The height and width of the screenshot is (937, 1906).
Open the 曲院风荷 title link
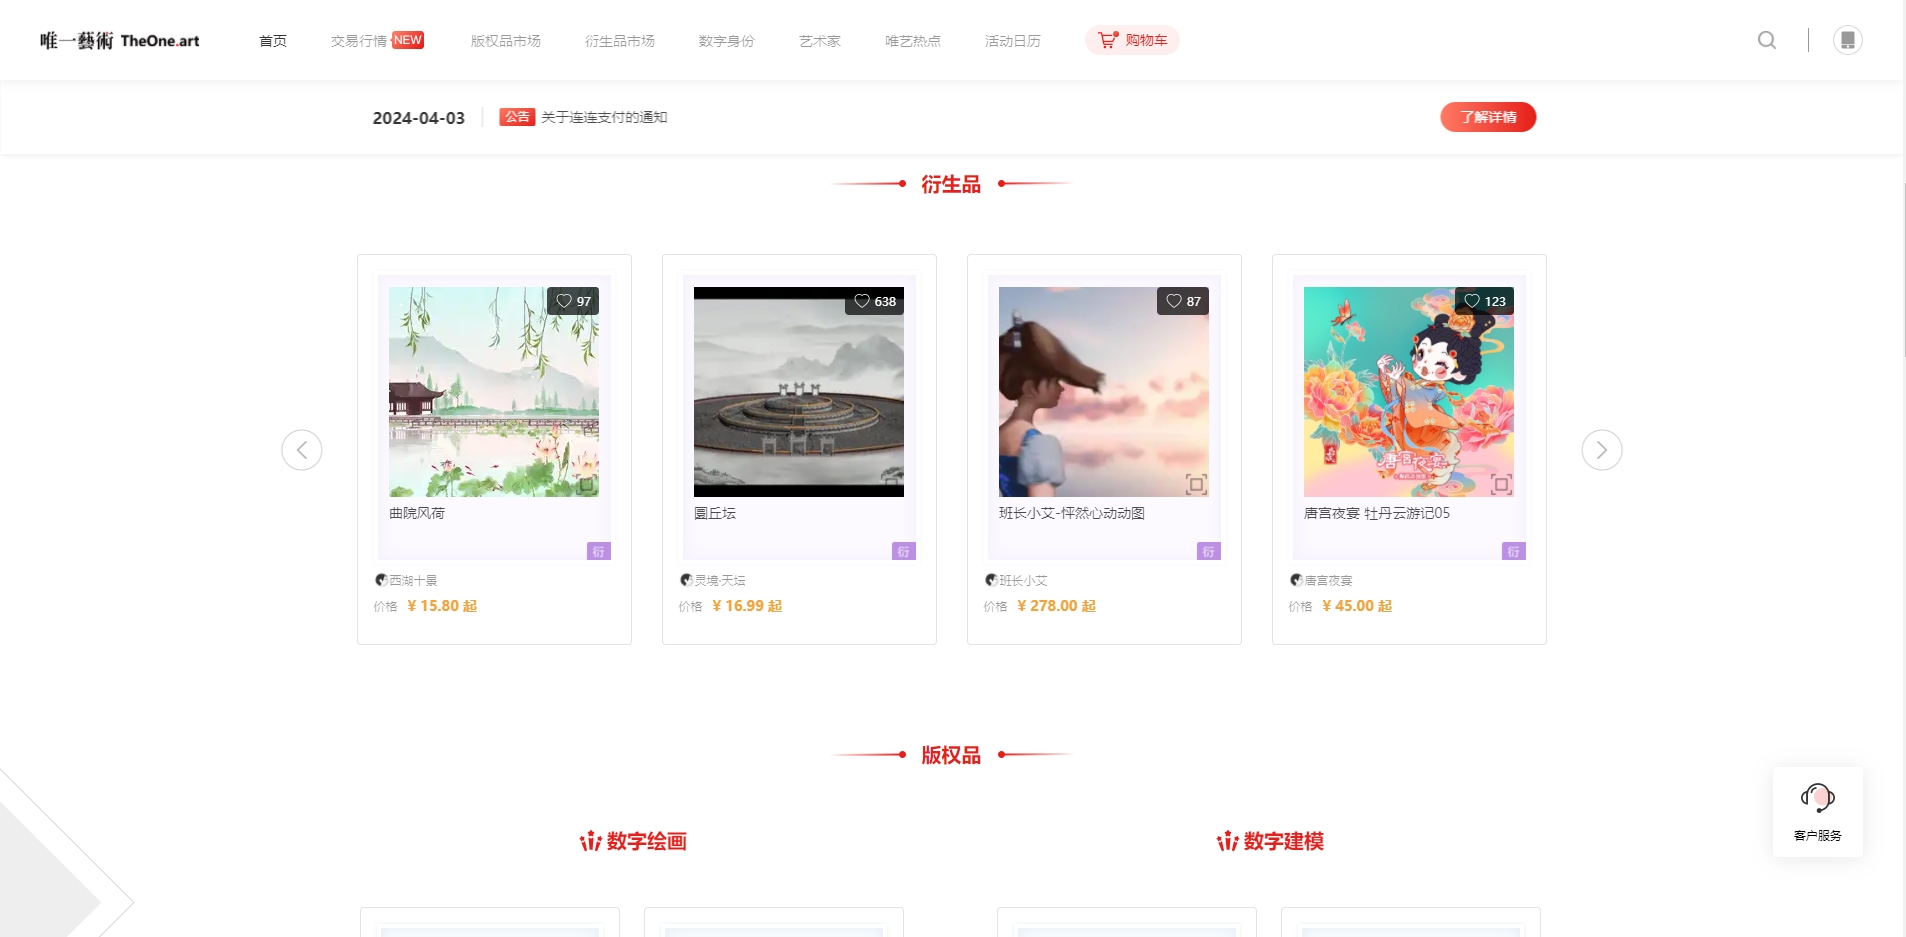[417, 513]
